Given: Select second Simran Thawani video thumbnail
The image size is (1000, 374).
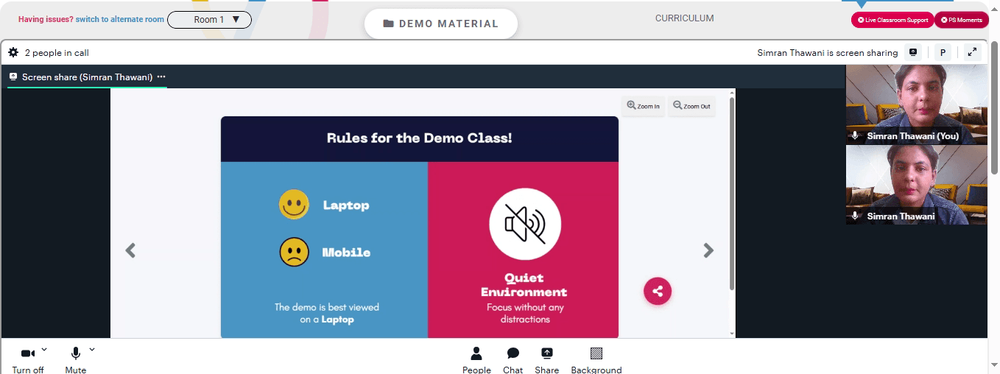Looking at the screenshot, I should point(916,185).
